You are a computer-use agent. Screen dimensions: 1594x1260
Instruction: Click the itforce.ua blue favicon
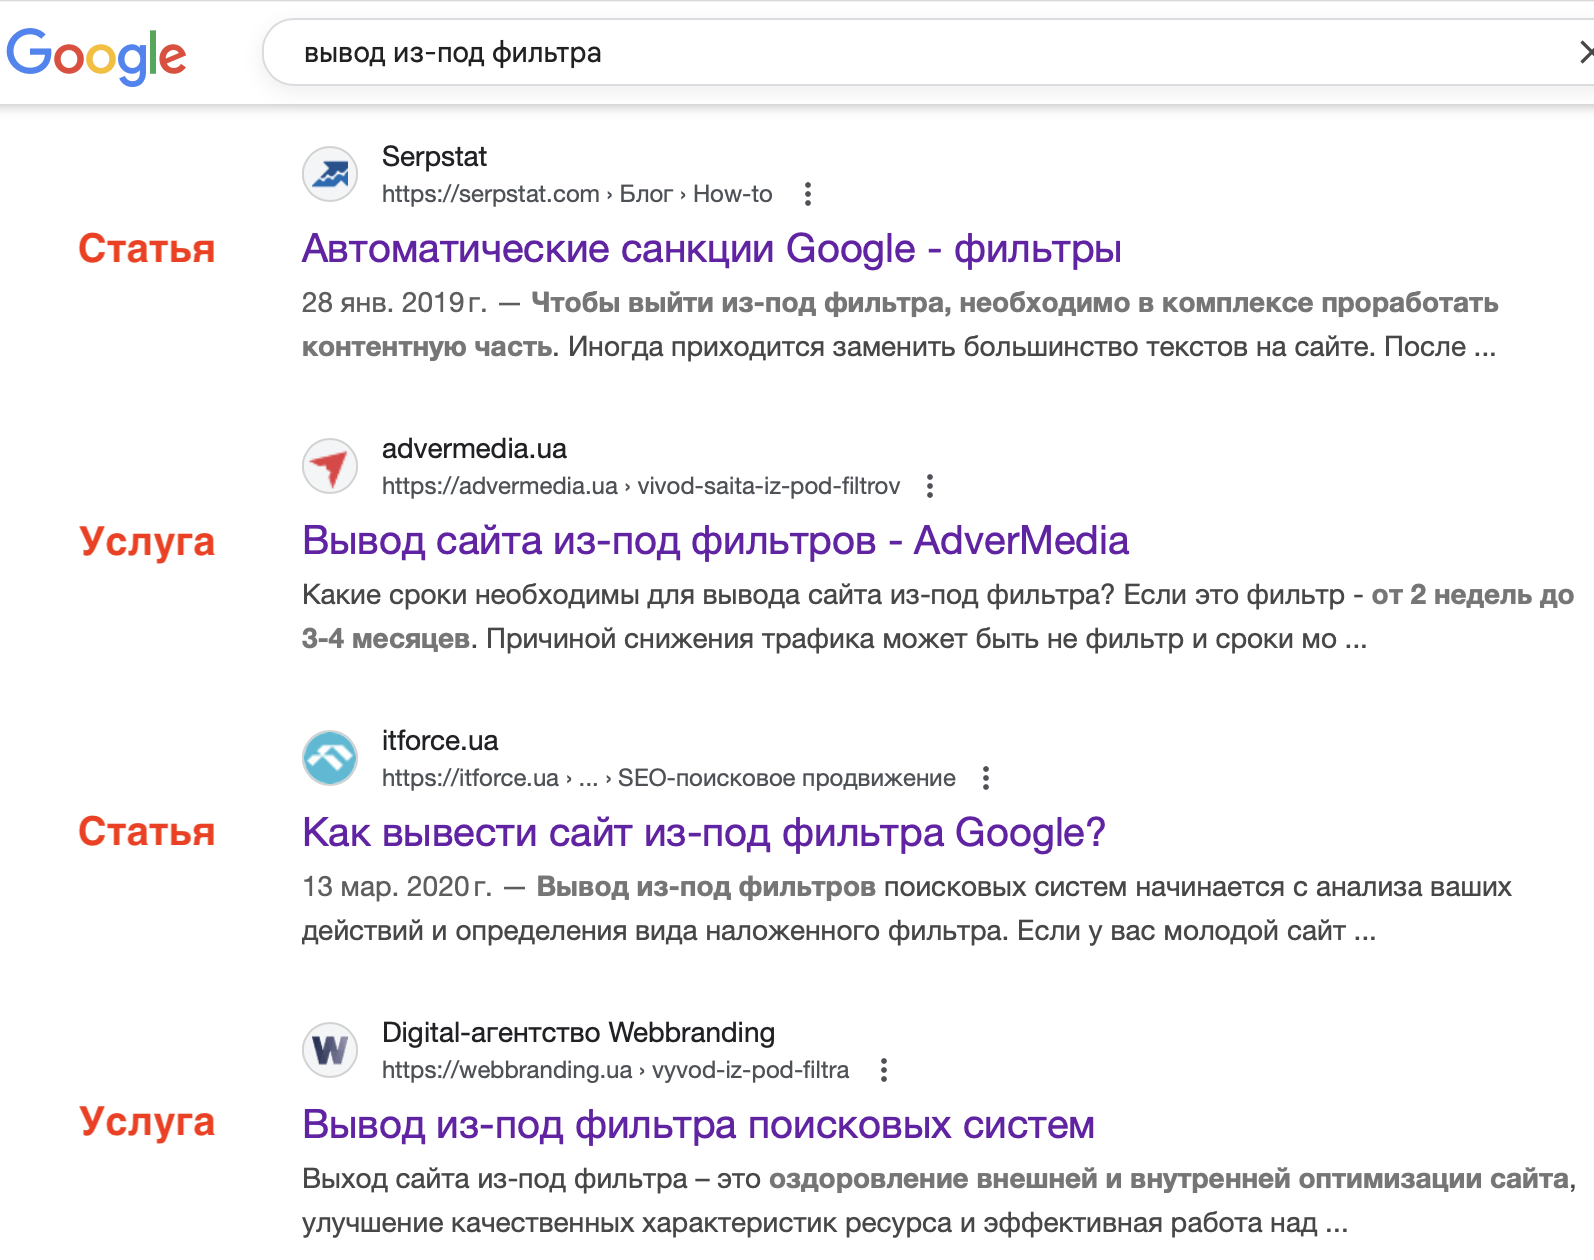pos(330,758)
